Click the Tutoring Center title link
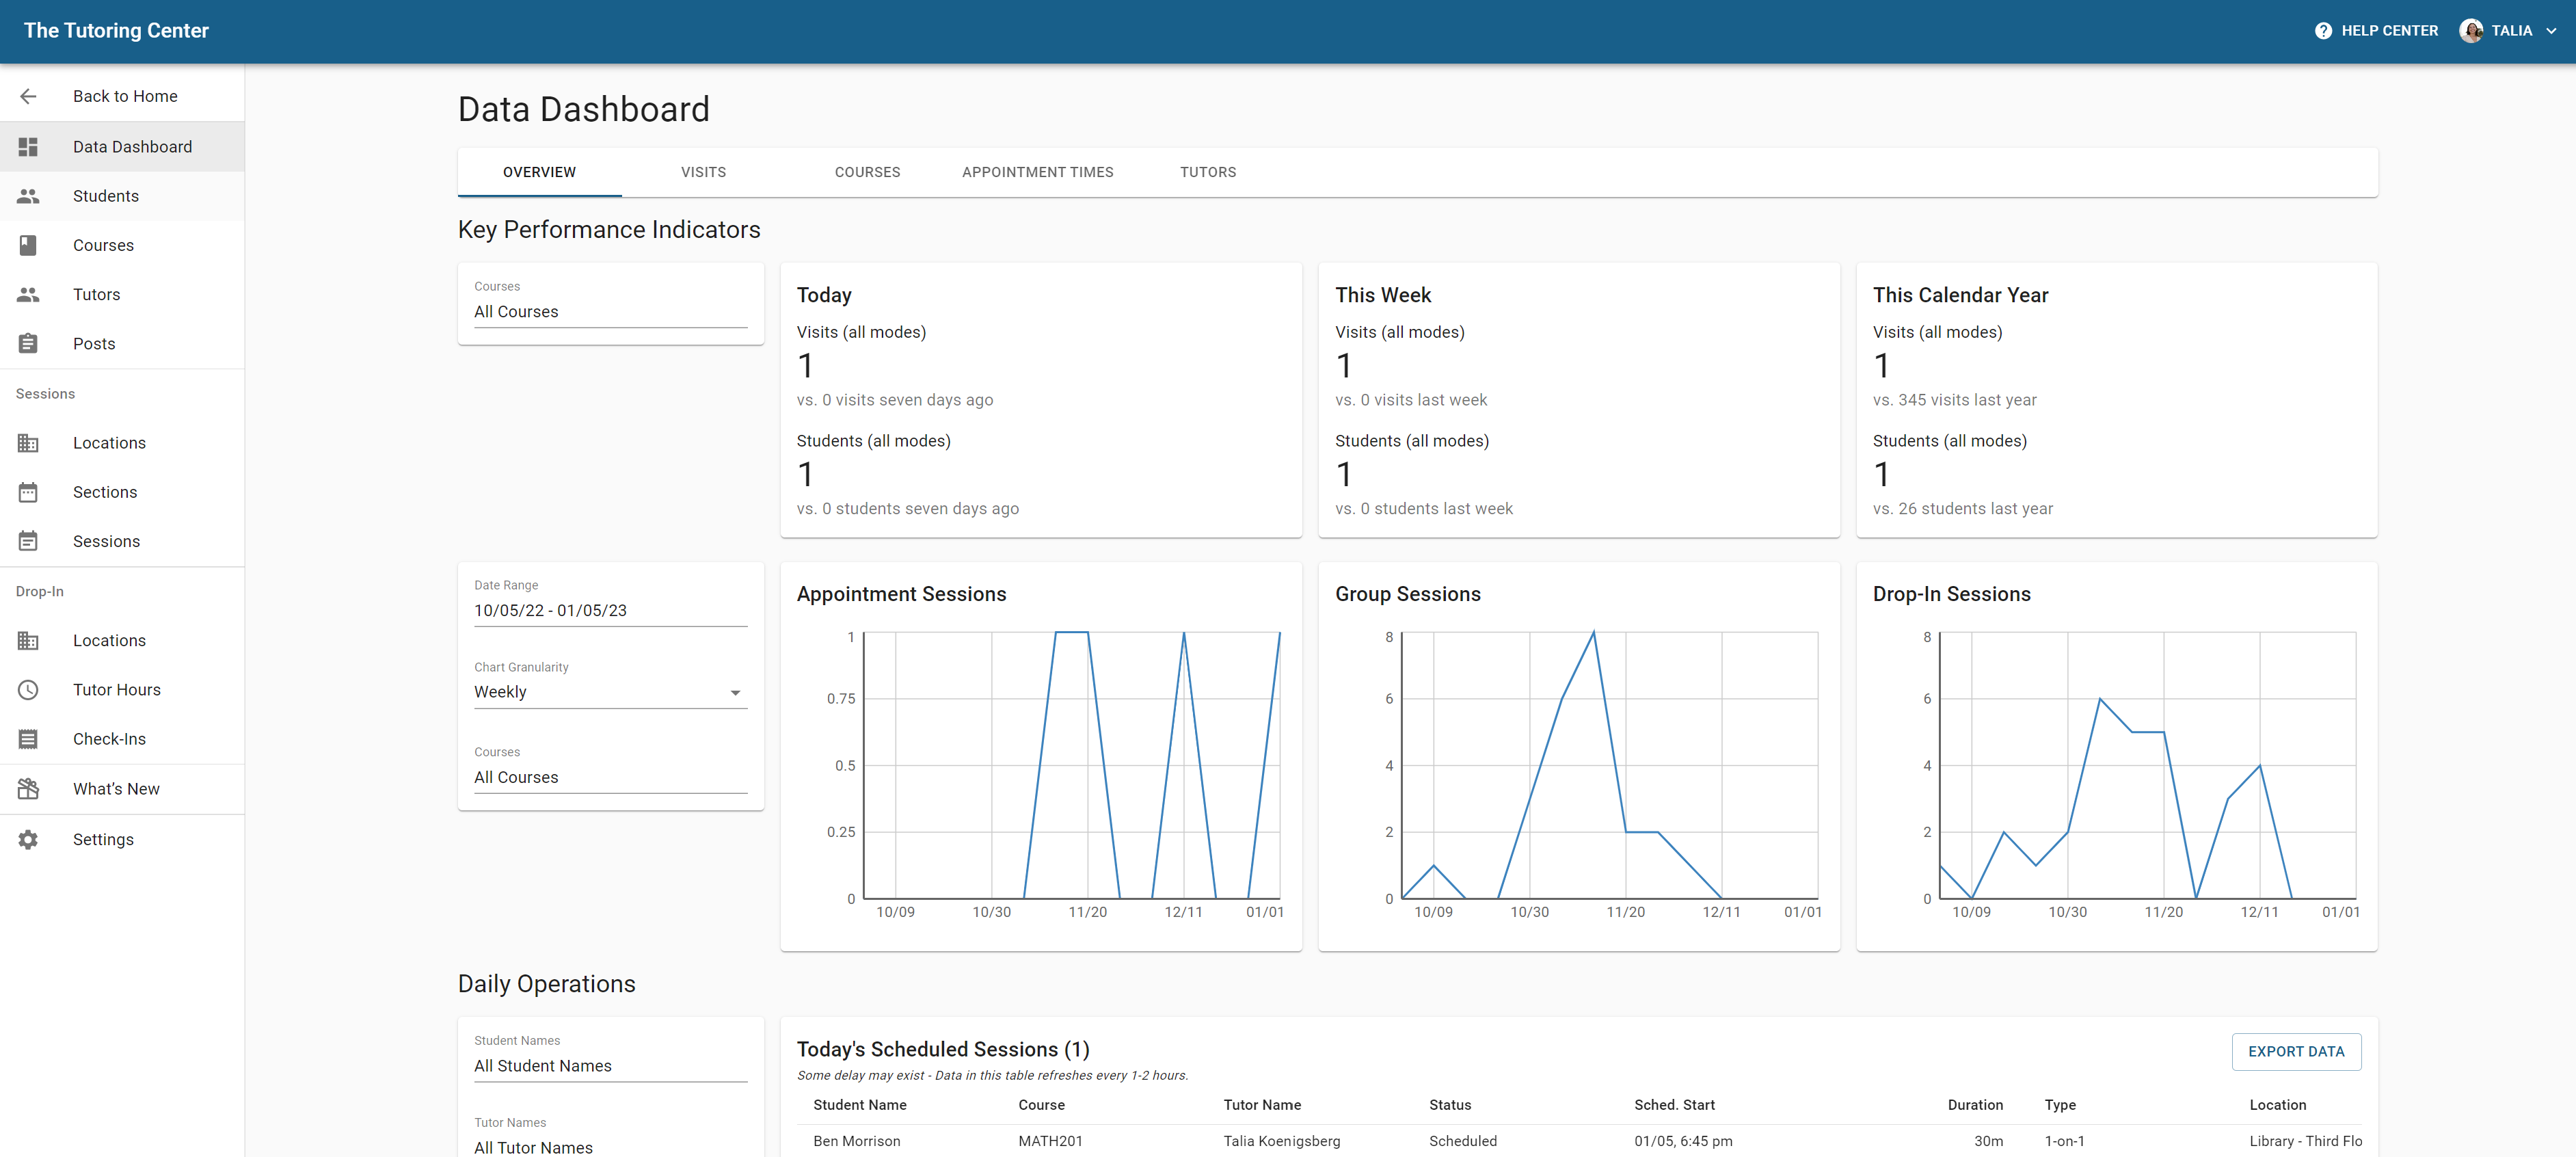This screenshot has height=1157, width=2576. pyautogui.click(x=116, y=31)
